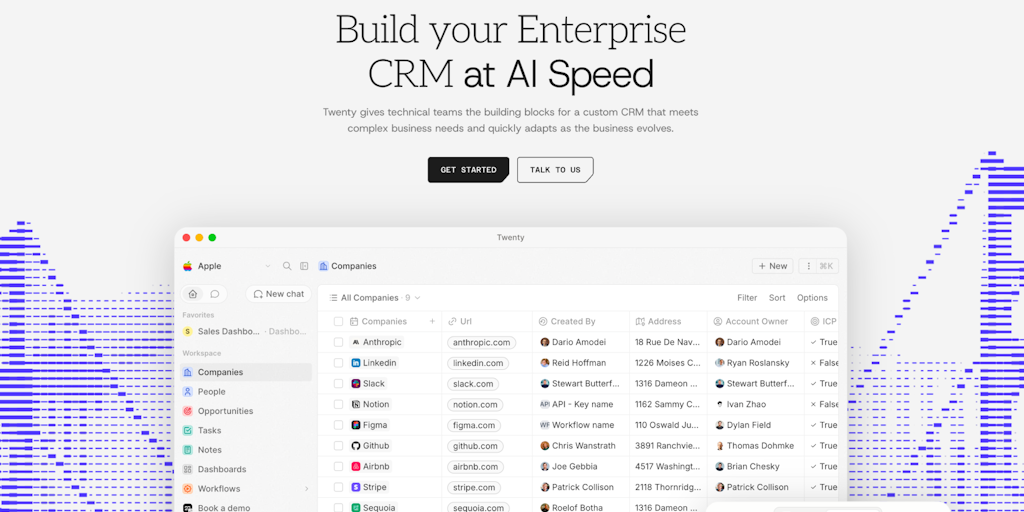Check the Airbnb row checkbox
Screen dimensions: 1024x512
(x=338, y=466)
